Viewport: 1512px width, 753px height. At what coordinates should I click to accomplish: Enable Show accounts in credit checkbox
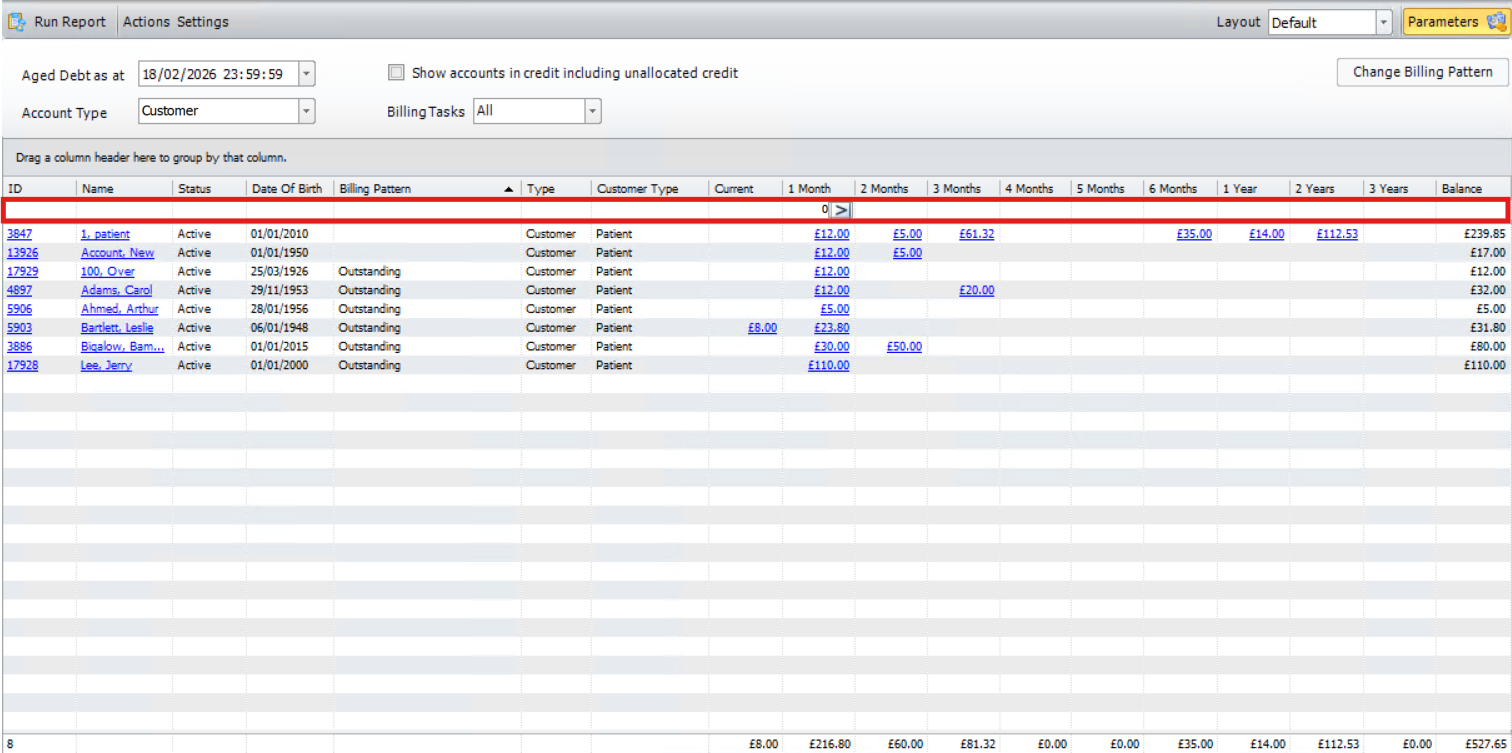397,73
